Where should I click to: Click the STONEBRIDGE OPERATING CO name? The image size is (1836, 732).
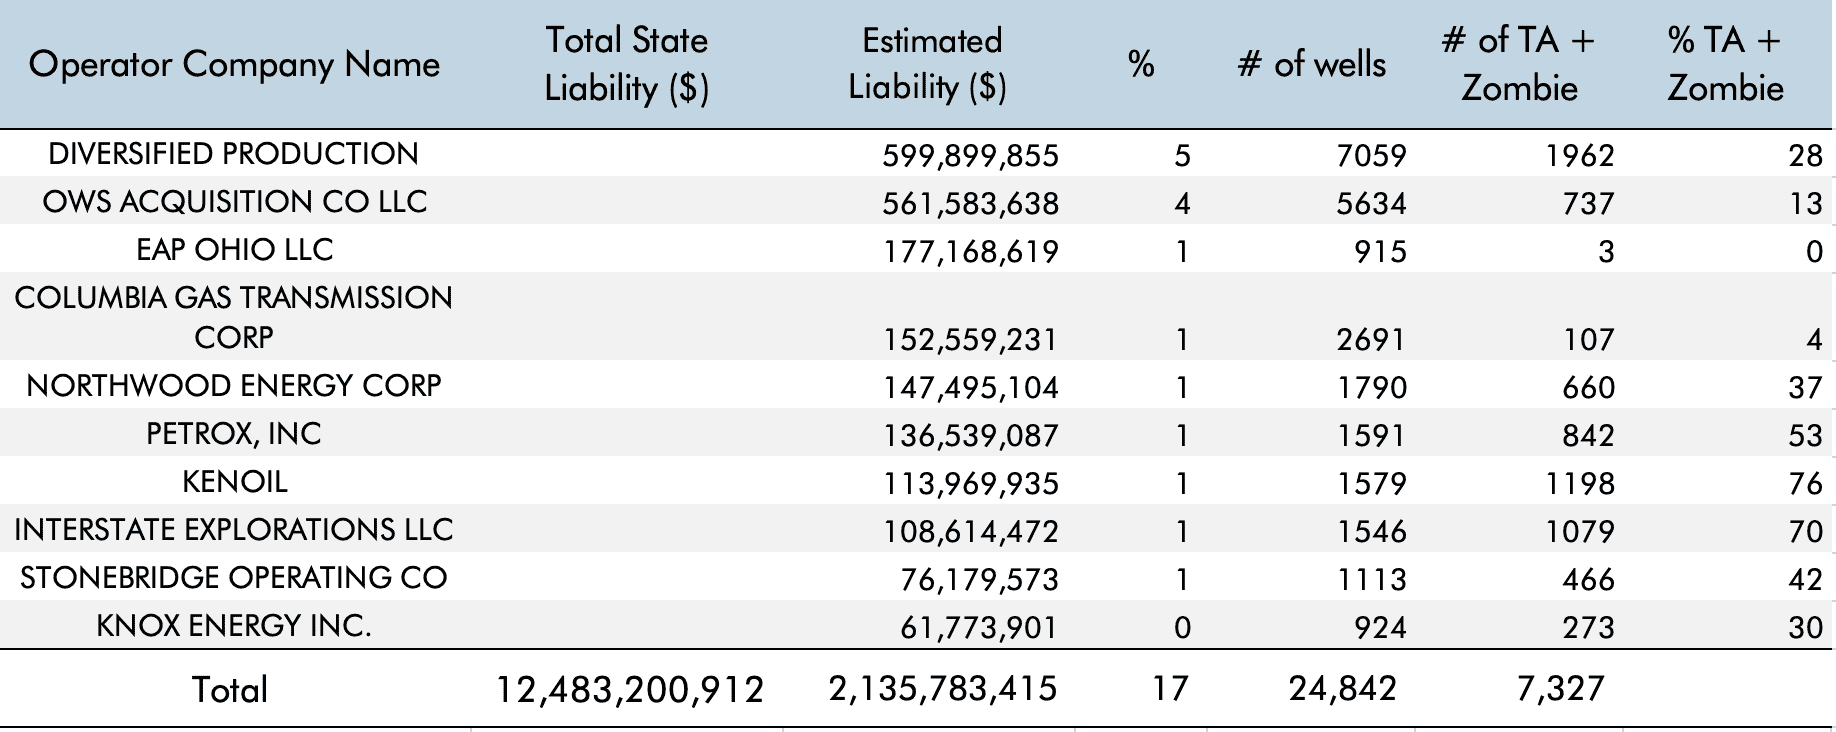click(234, 578)
